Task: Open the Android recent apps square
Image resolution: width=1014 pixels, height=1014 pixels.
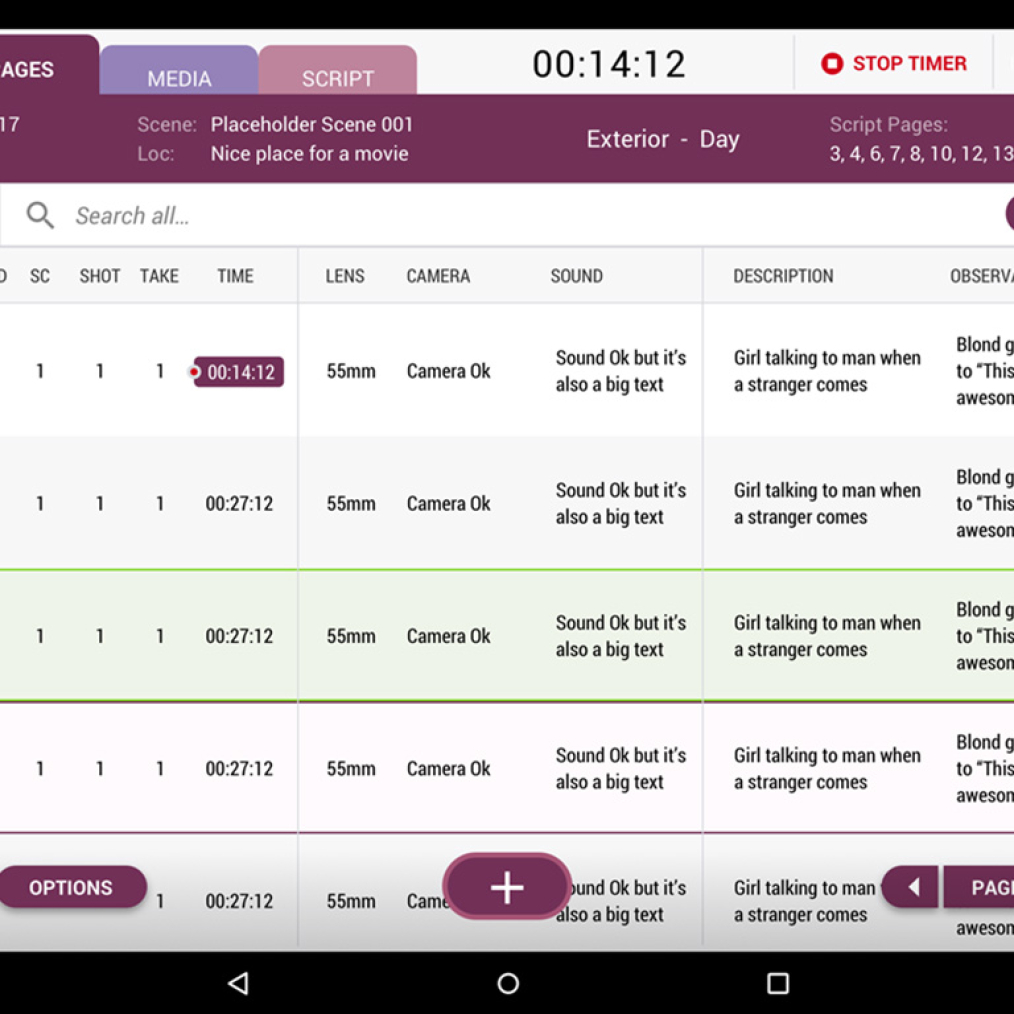Action: pos(777,983)
